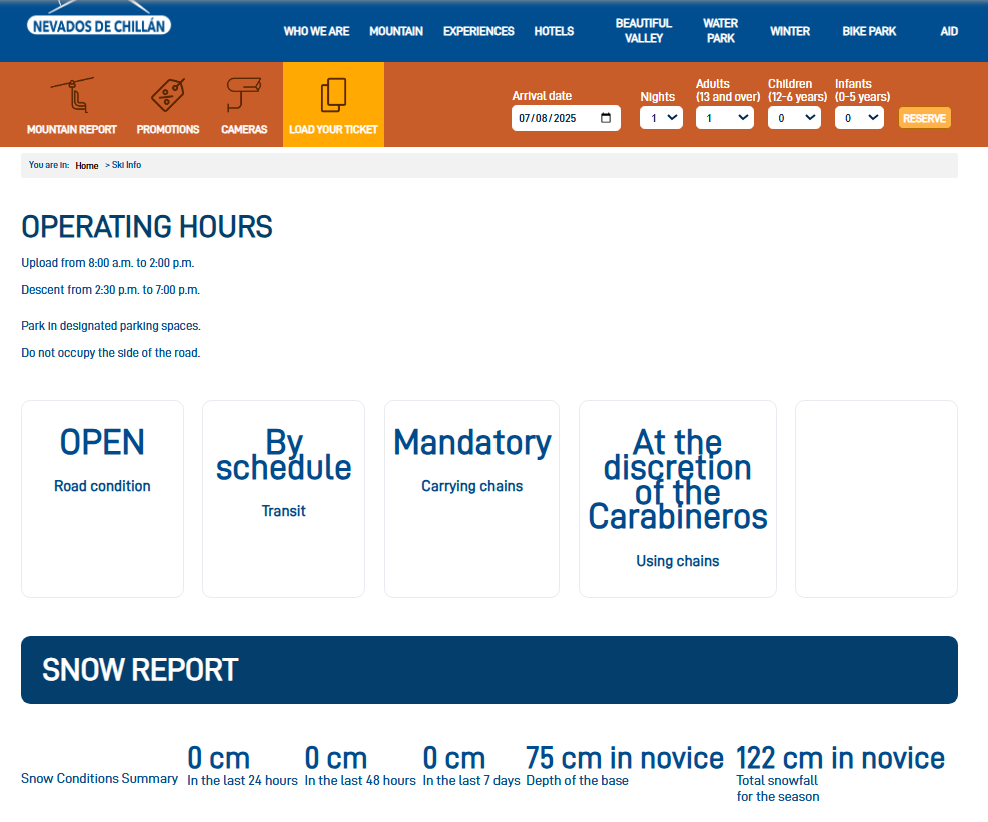
Task: Open the Water Park menu item
Action: pyautogui.click(x=720, y=31)
